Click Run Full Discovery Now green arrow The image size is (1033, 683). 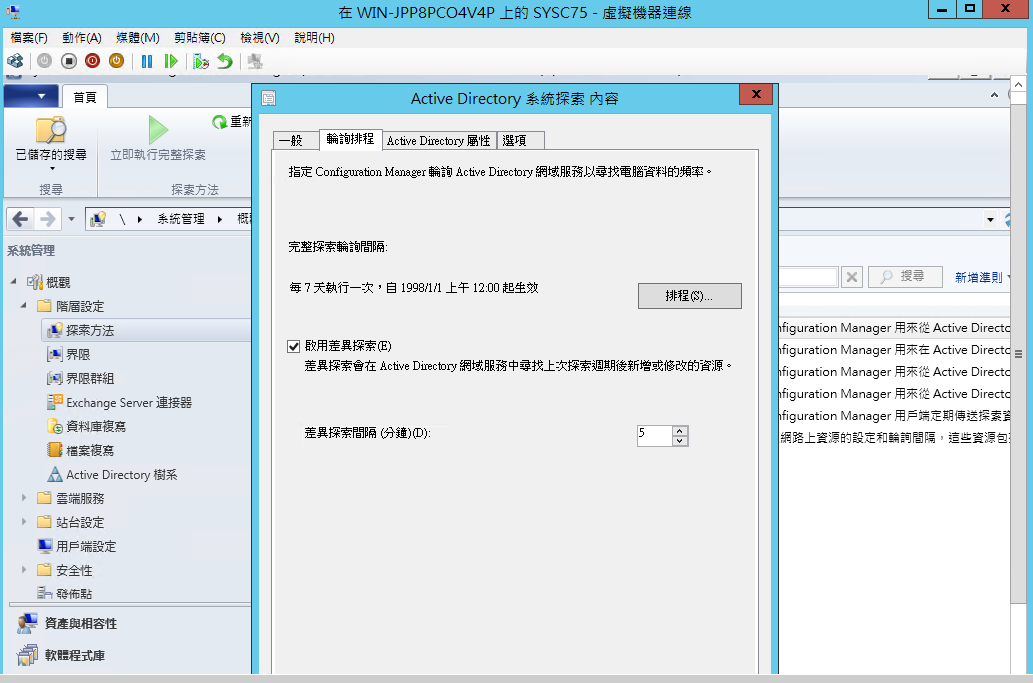coord(157,130)
